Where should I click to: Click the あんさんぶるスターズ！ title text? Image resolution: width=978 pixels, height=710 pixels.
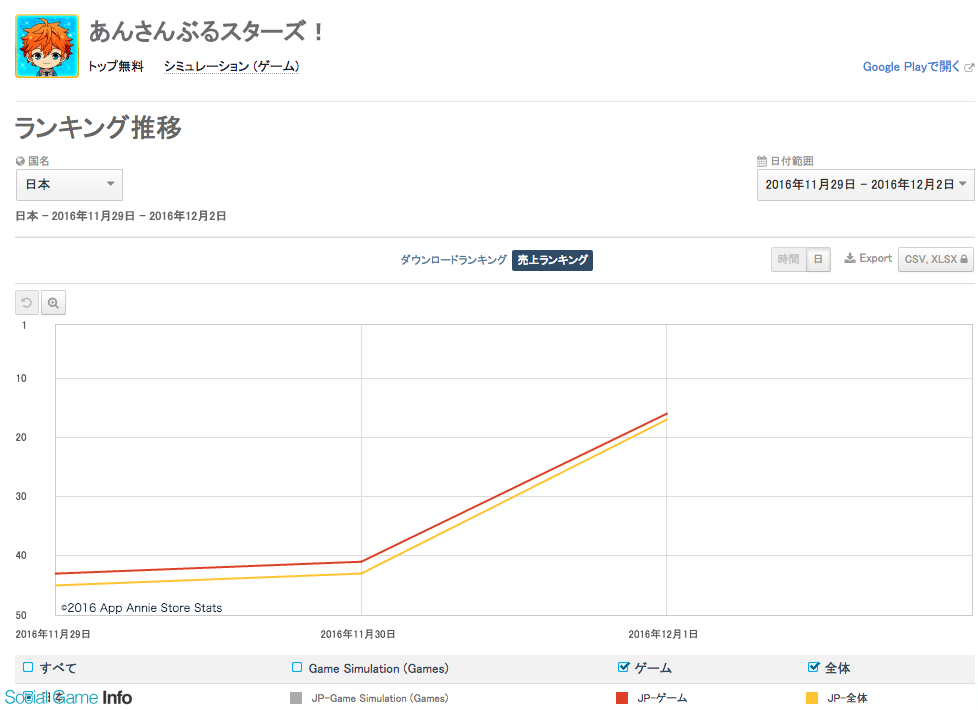tap(206, 31)
